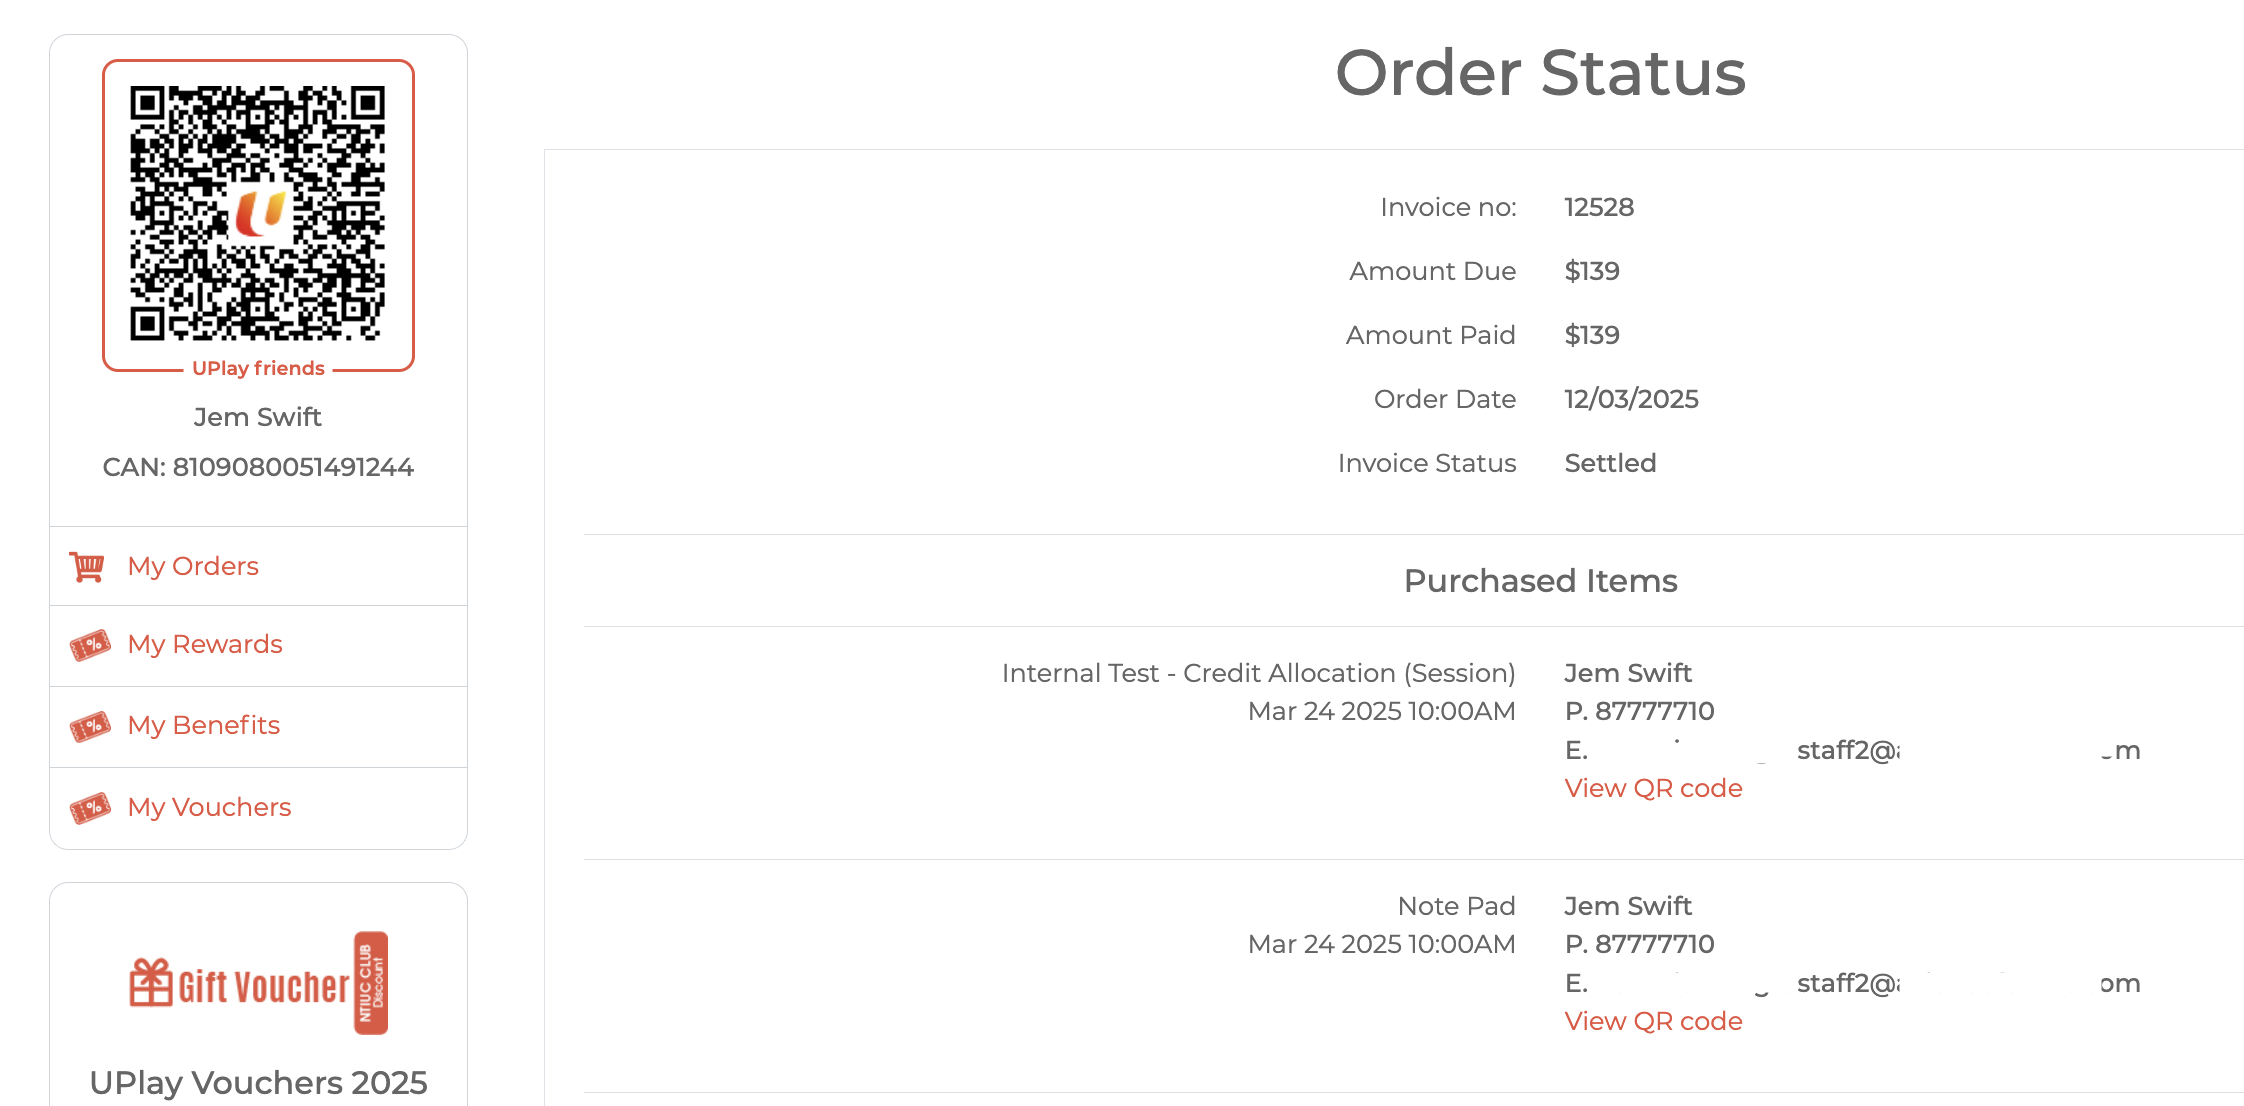The height and width of the screenshot is (1106, 2244).
Task: Click the UPlay Vouchers 2025 title
Action: 258,1083
